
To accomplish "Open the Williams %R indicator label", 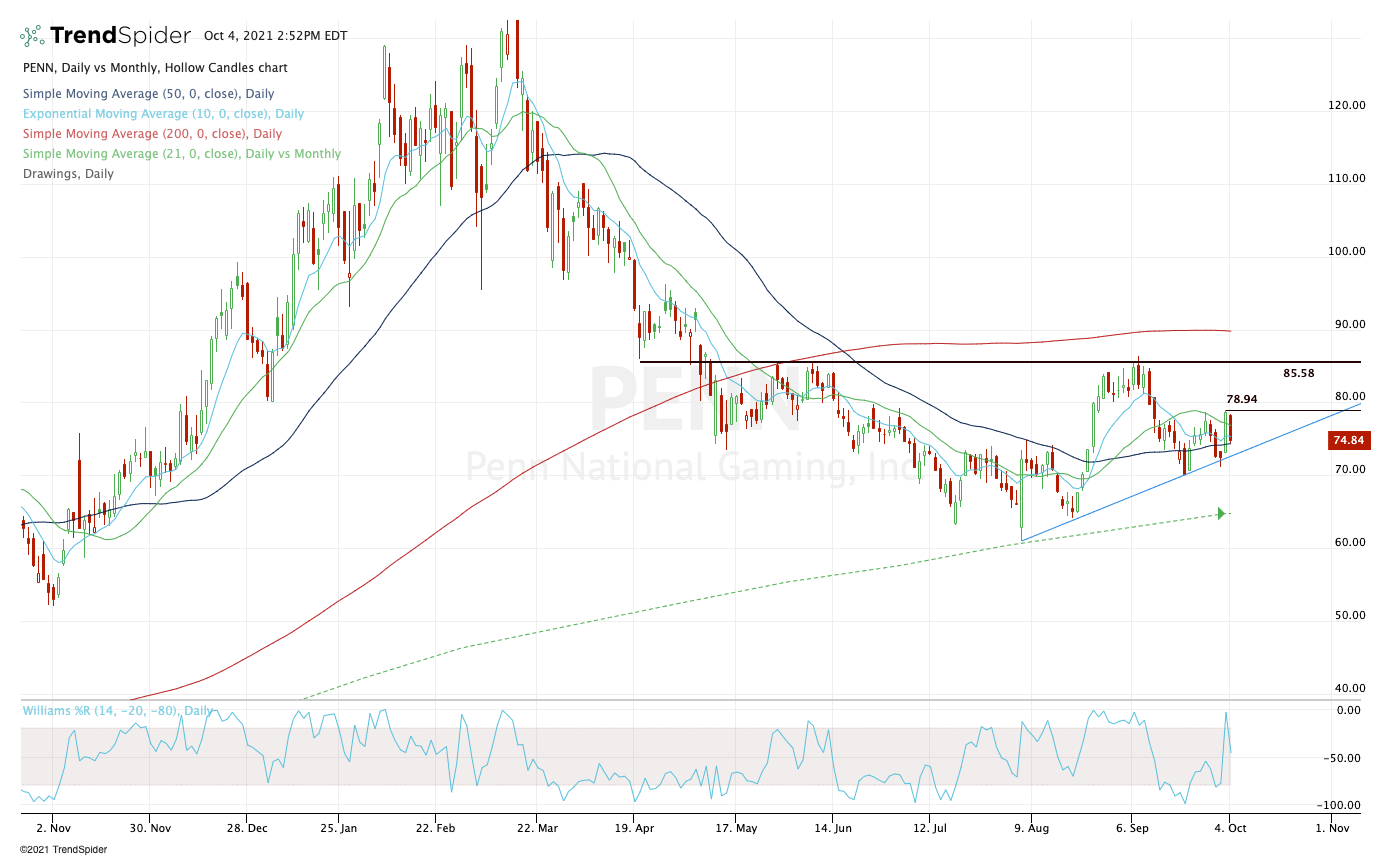I will [x=117, y=711].
